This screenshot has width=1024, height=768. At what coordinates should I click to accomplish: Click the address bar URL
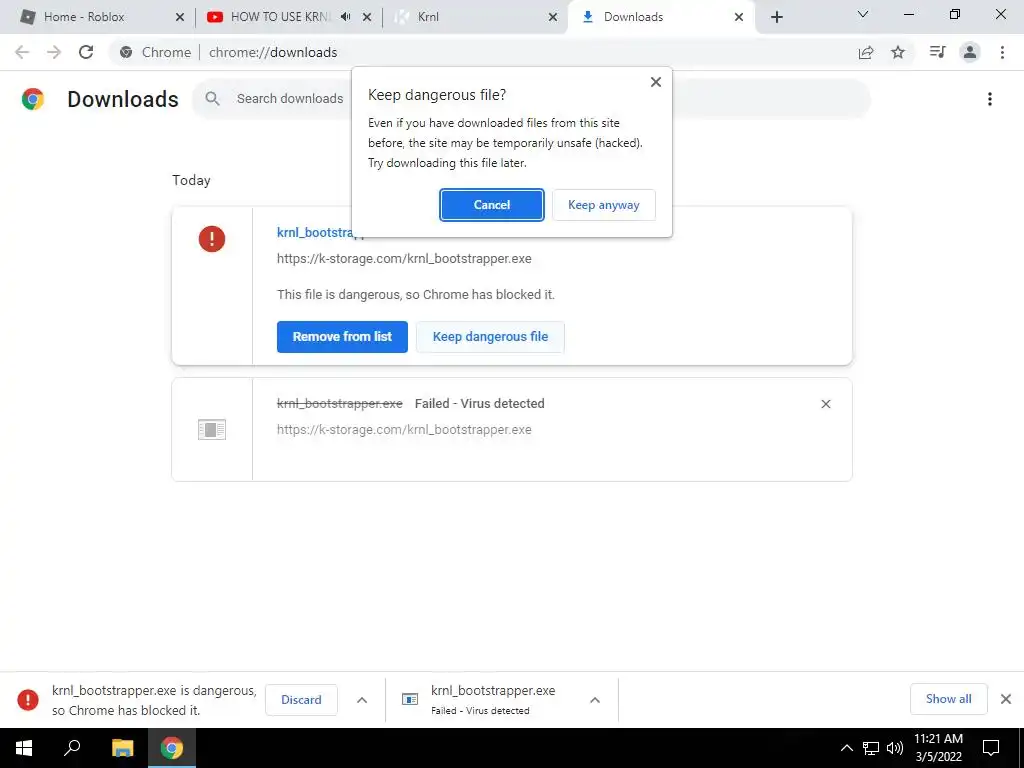pos(273,52)
